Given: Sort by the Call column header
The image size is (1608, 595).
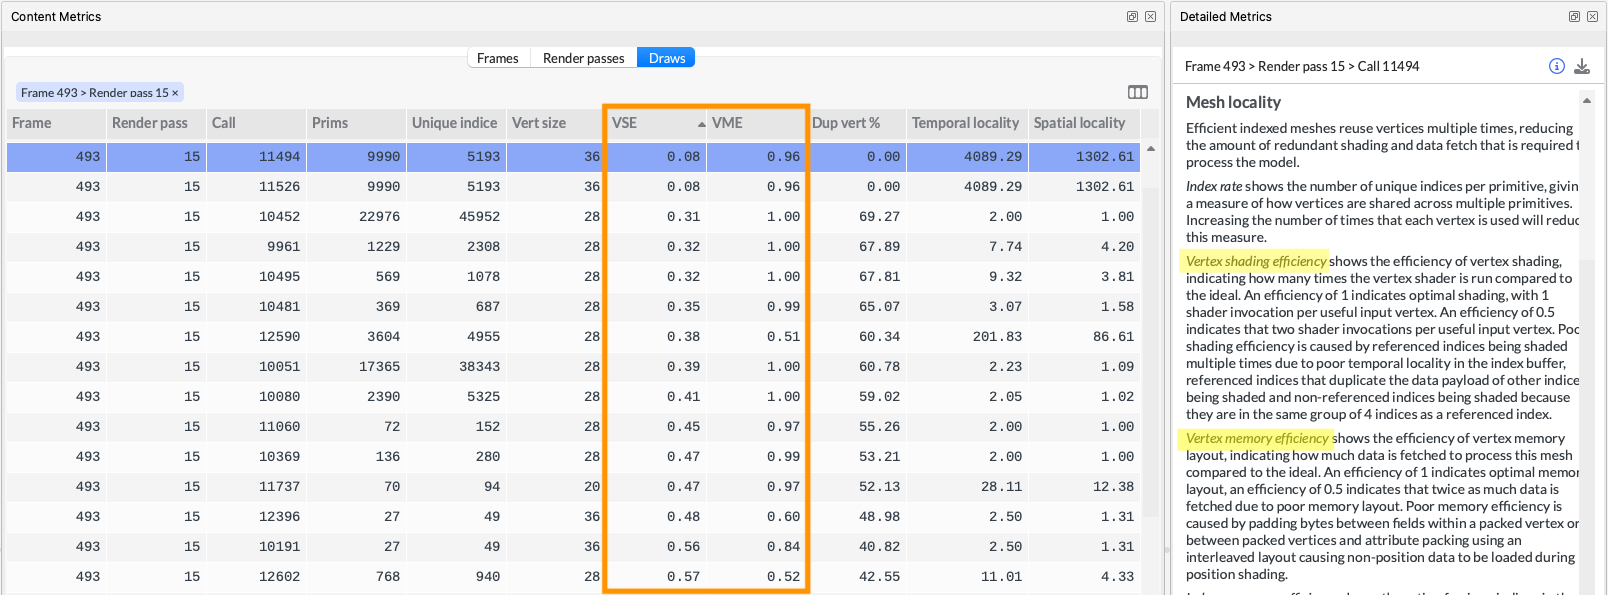Looking at the screenshot, I should click(256, 123).
